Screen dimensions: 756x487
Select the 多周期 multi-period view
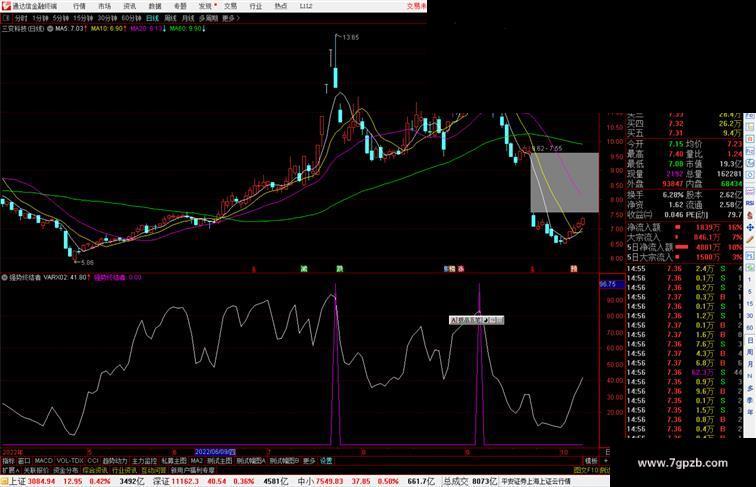(x=208, y=18)
